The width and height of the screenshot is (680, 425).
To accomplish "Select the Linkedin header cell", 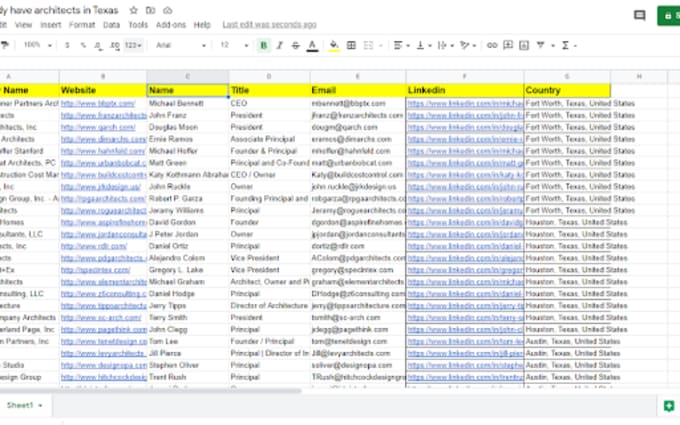I will pyautogui.click(x=464, y=90).
